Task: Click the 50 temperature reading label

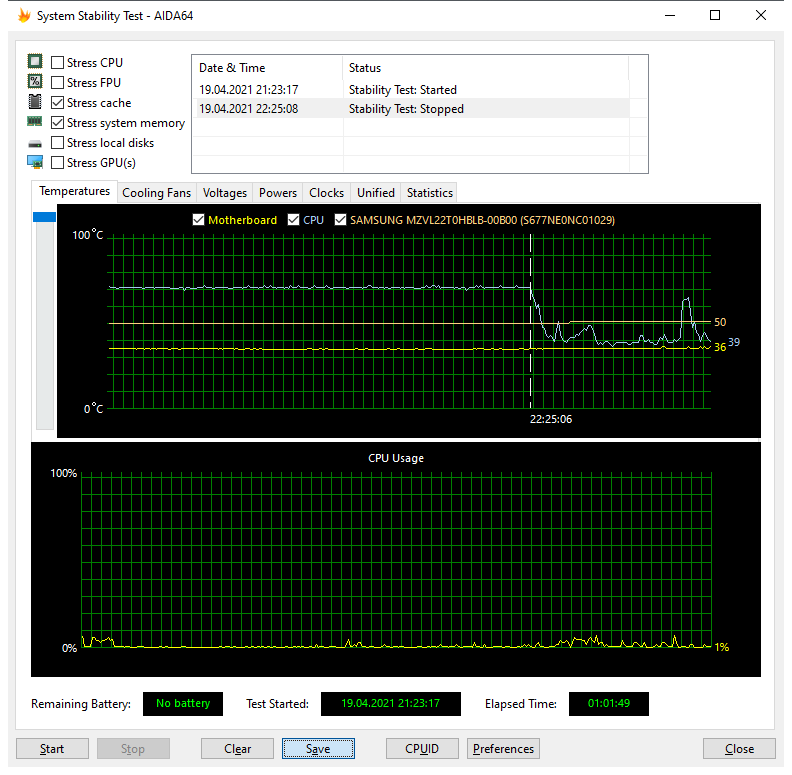Action: point(720,322)
